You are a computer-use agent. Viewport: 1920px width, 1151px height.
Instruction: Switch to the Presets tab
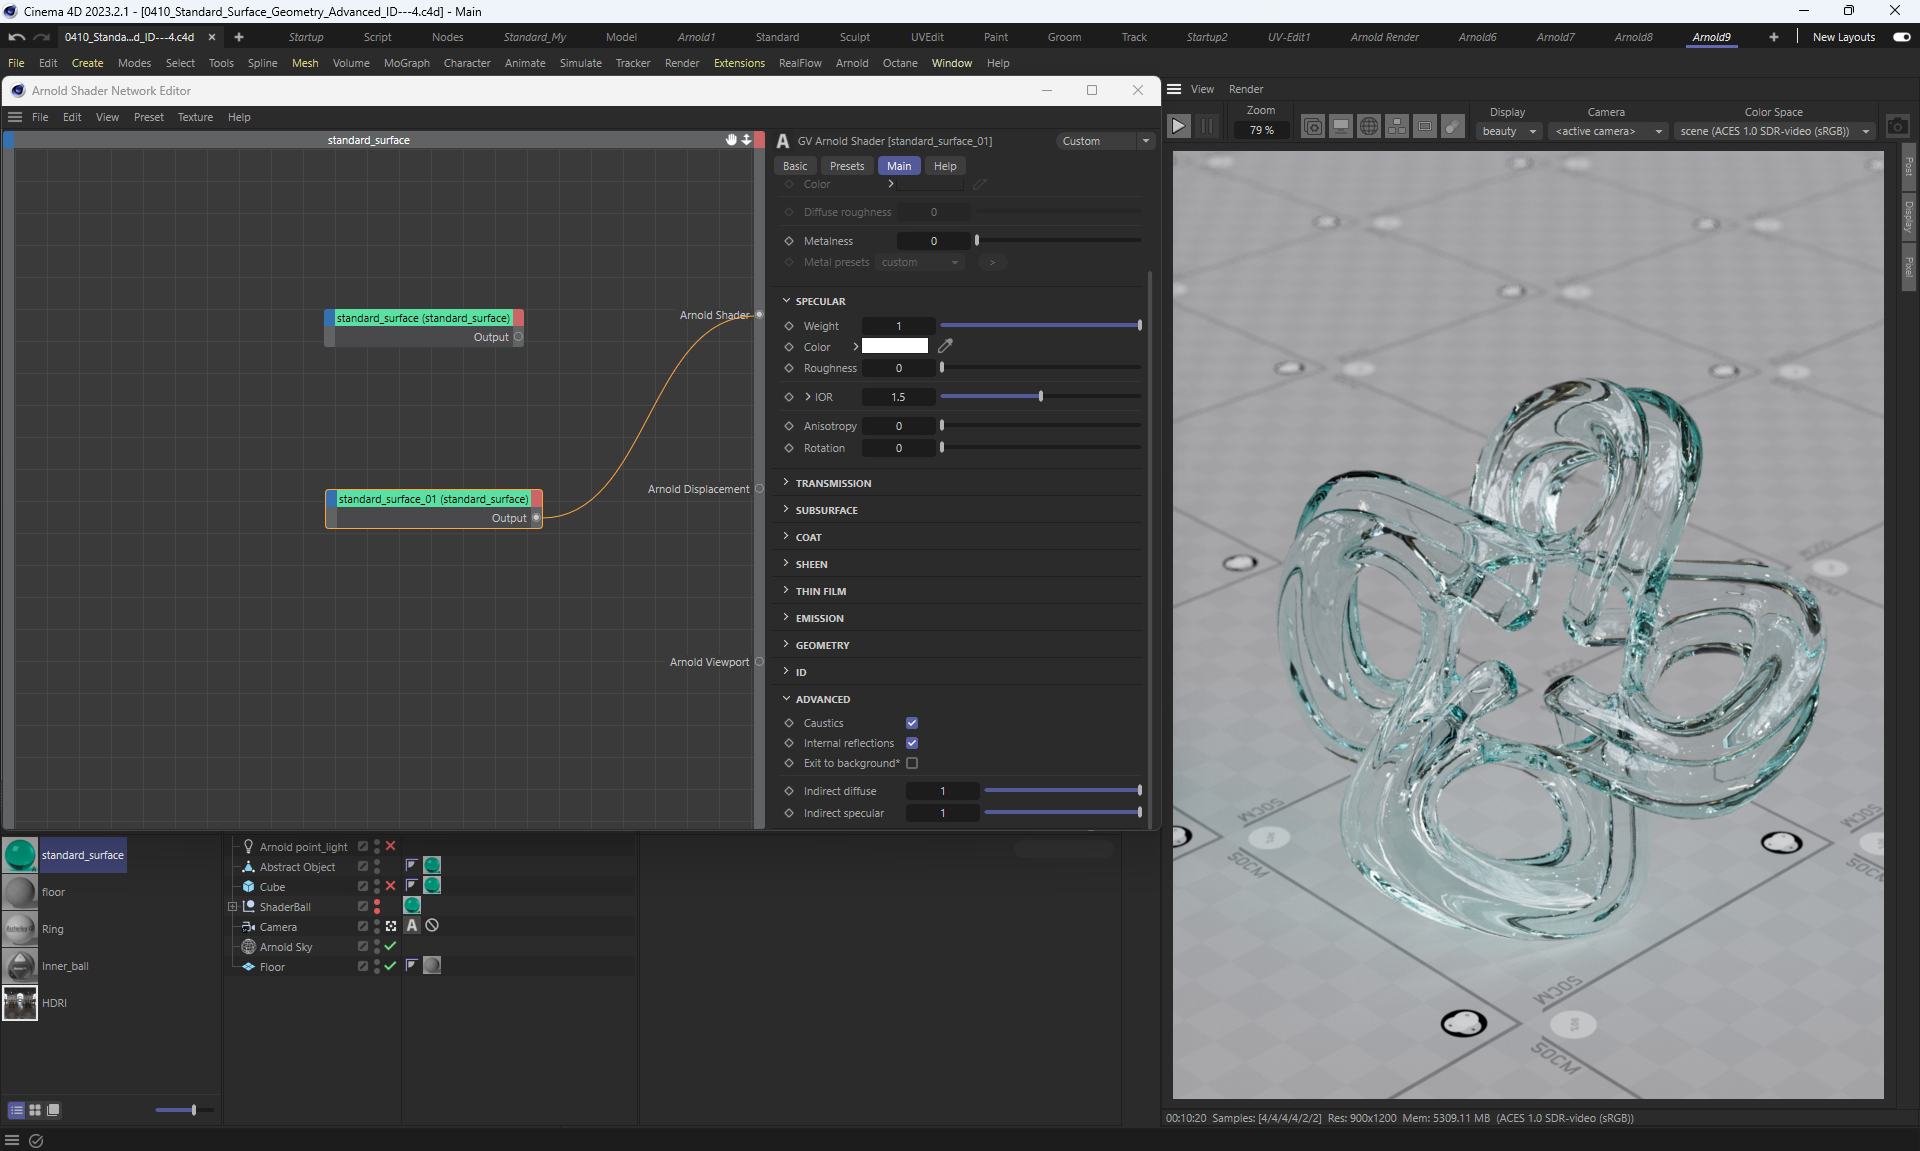tap(847, 166)
